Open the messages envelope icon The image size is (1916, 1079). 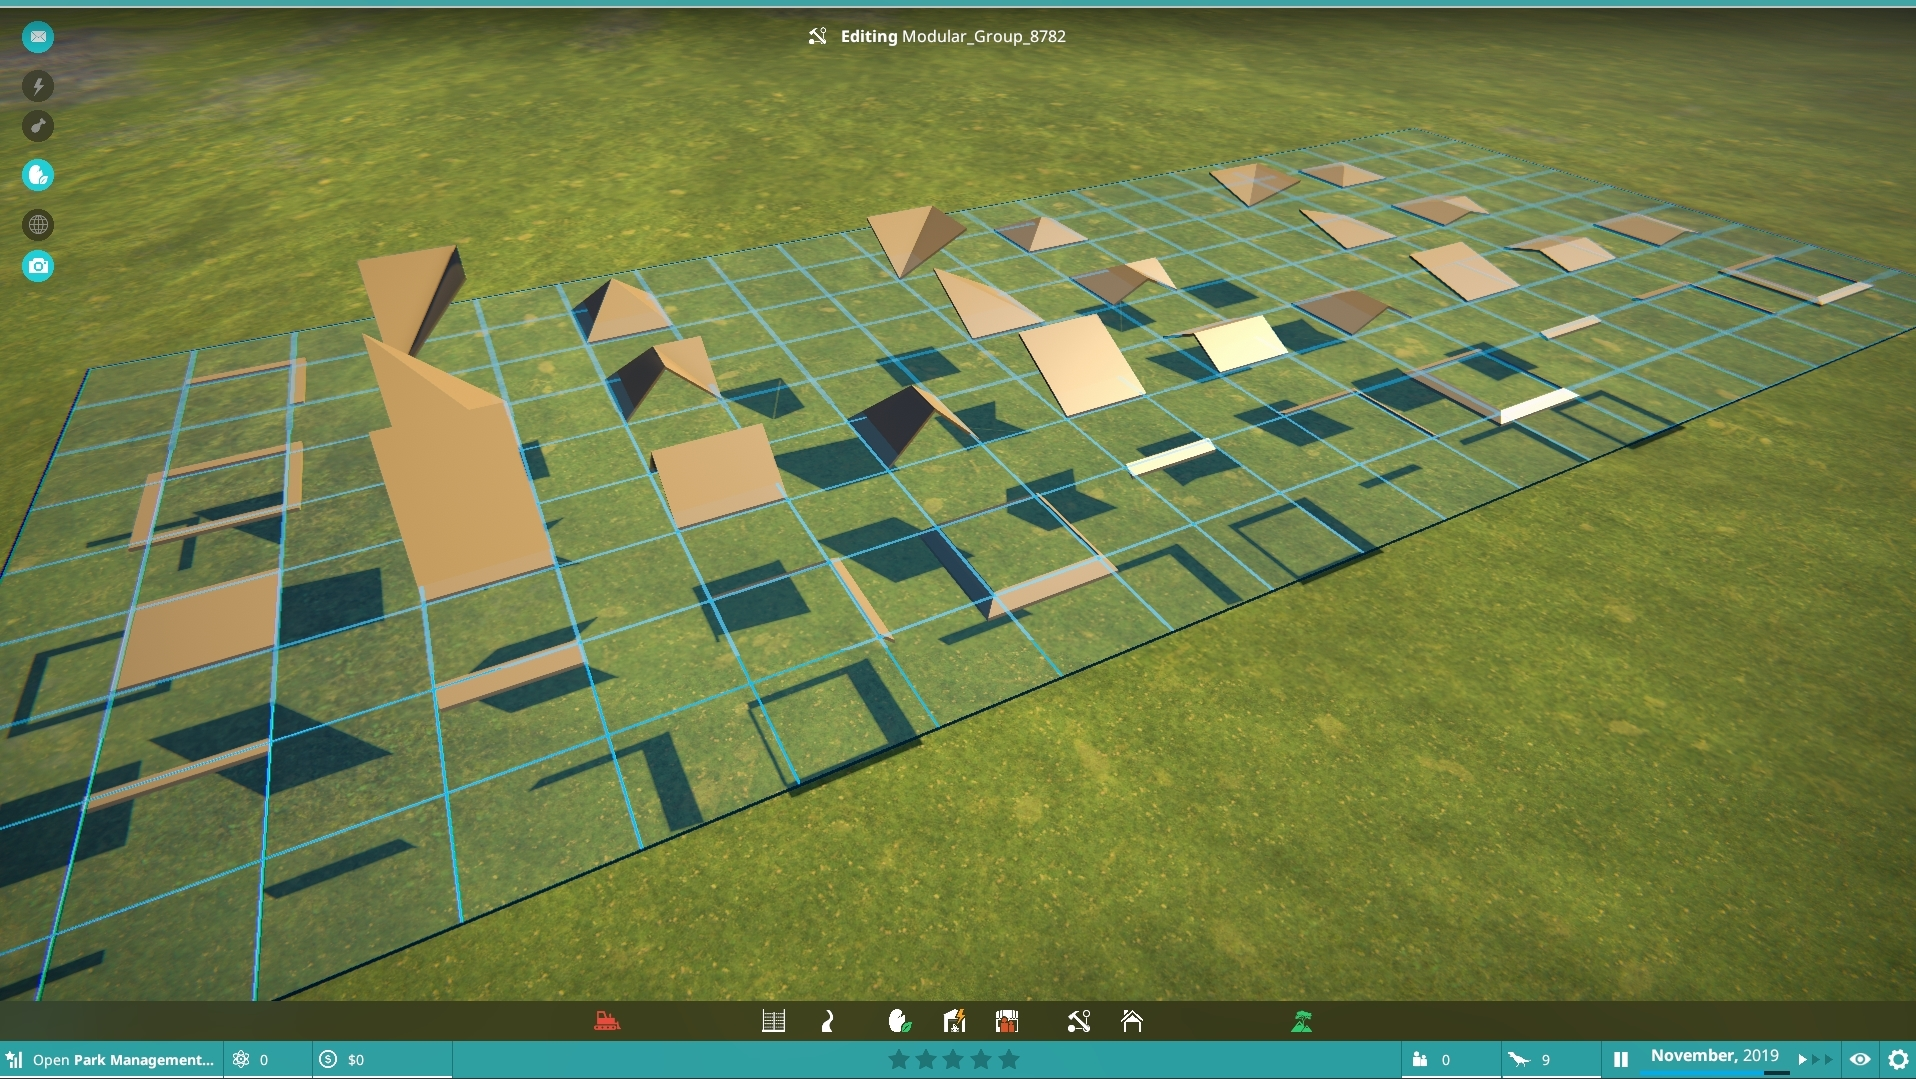coord(38,37)
